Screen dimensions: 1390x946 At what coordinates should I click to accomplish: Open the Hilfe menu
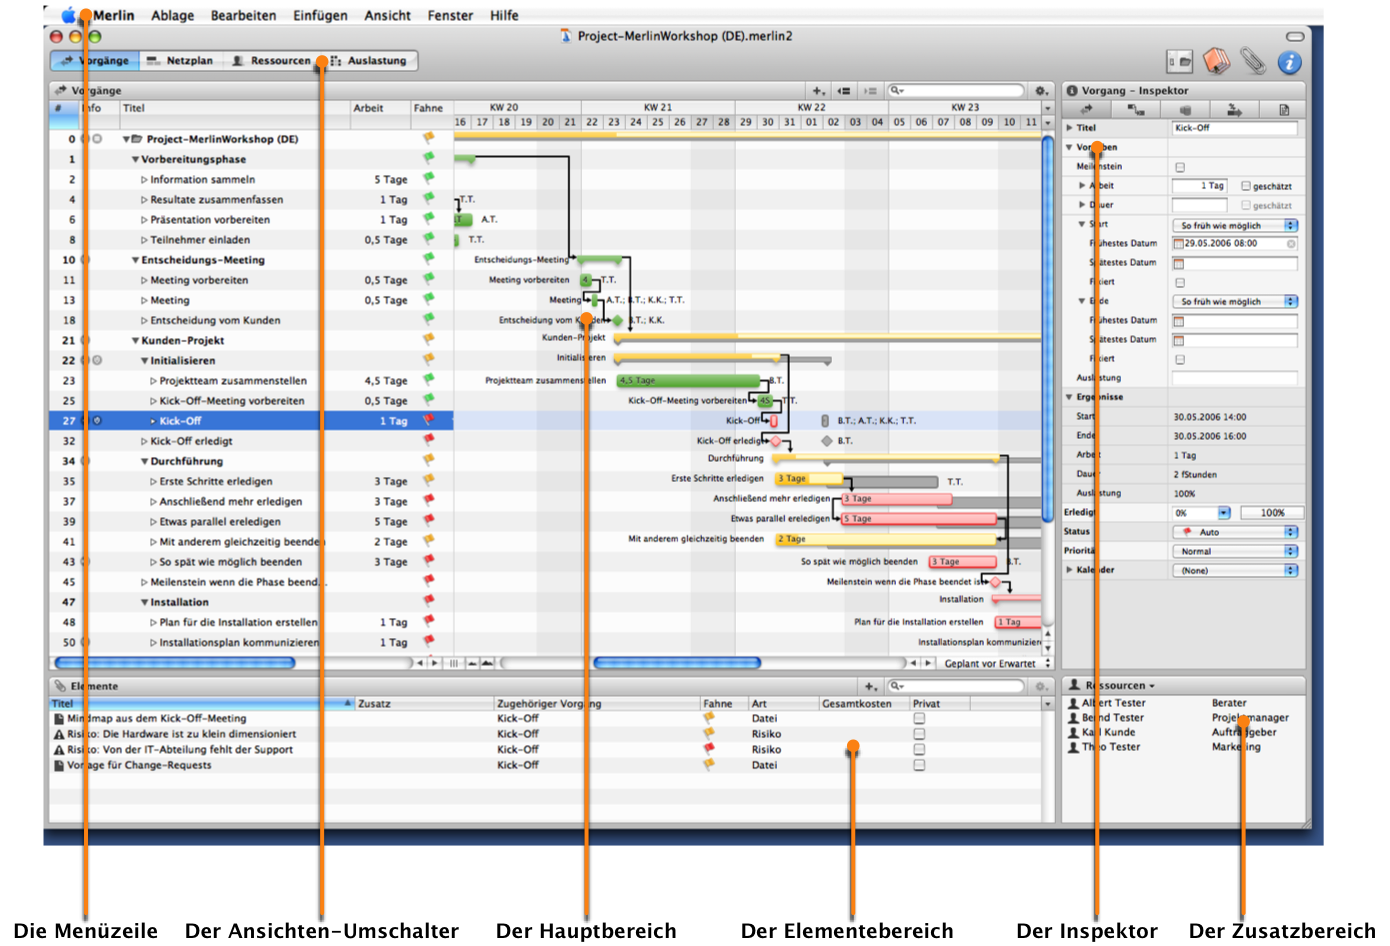504,15
